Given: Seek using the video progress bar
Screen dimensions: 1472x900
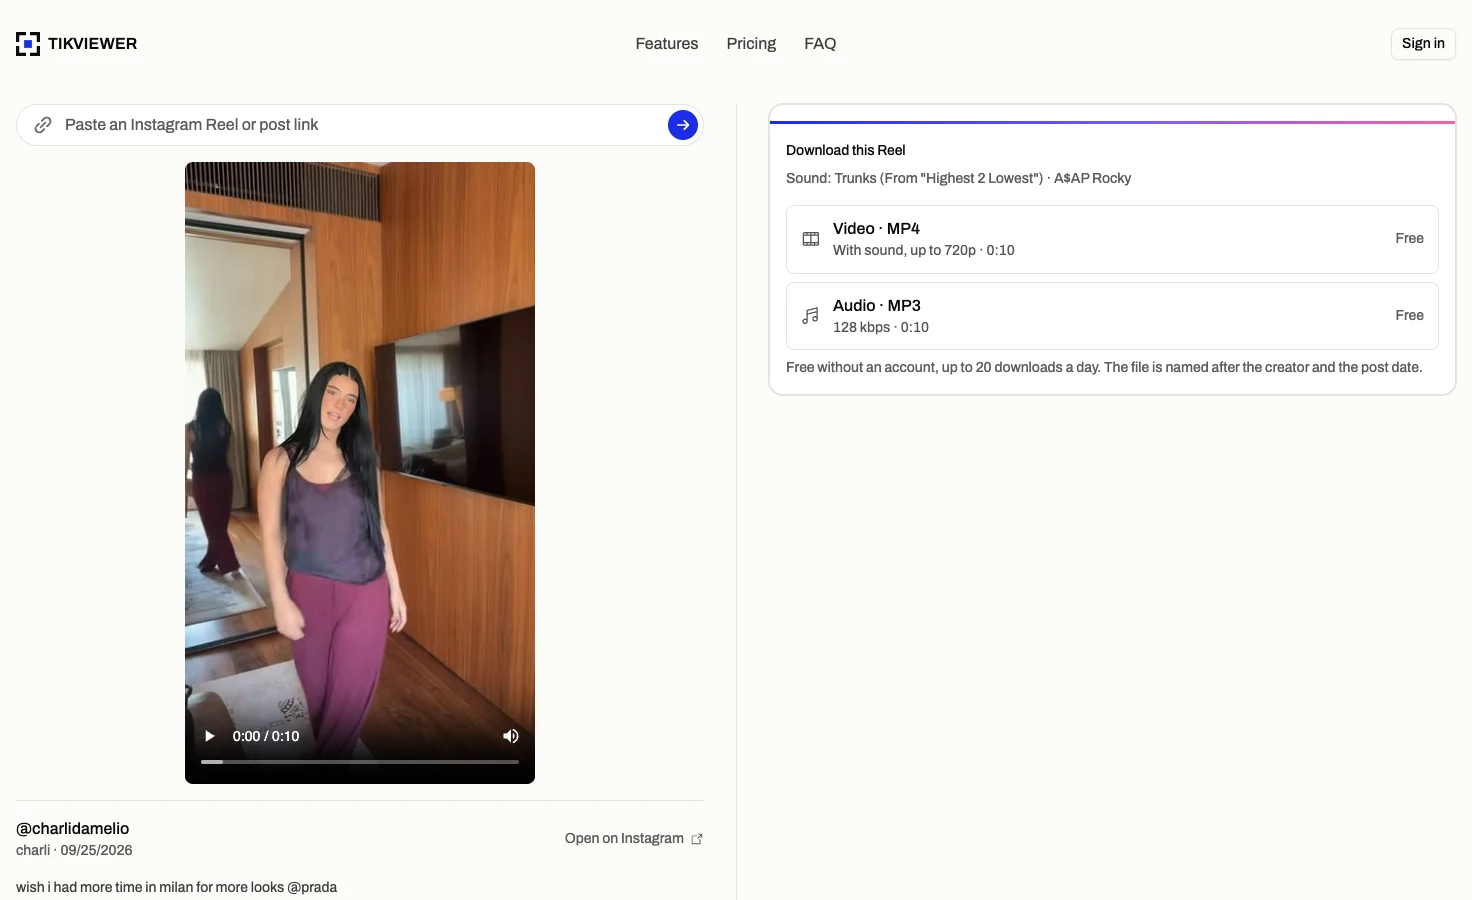Looking at the screenshot, I should tap(360, 762).
